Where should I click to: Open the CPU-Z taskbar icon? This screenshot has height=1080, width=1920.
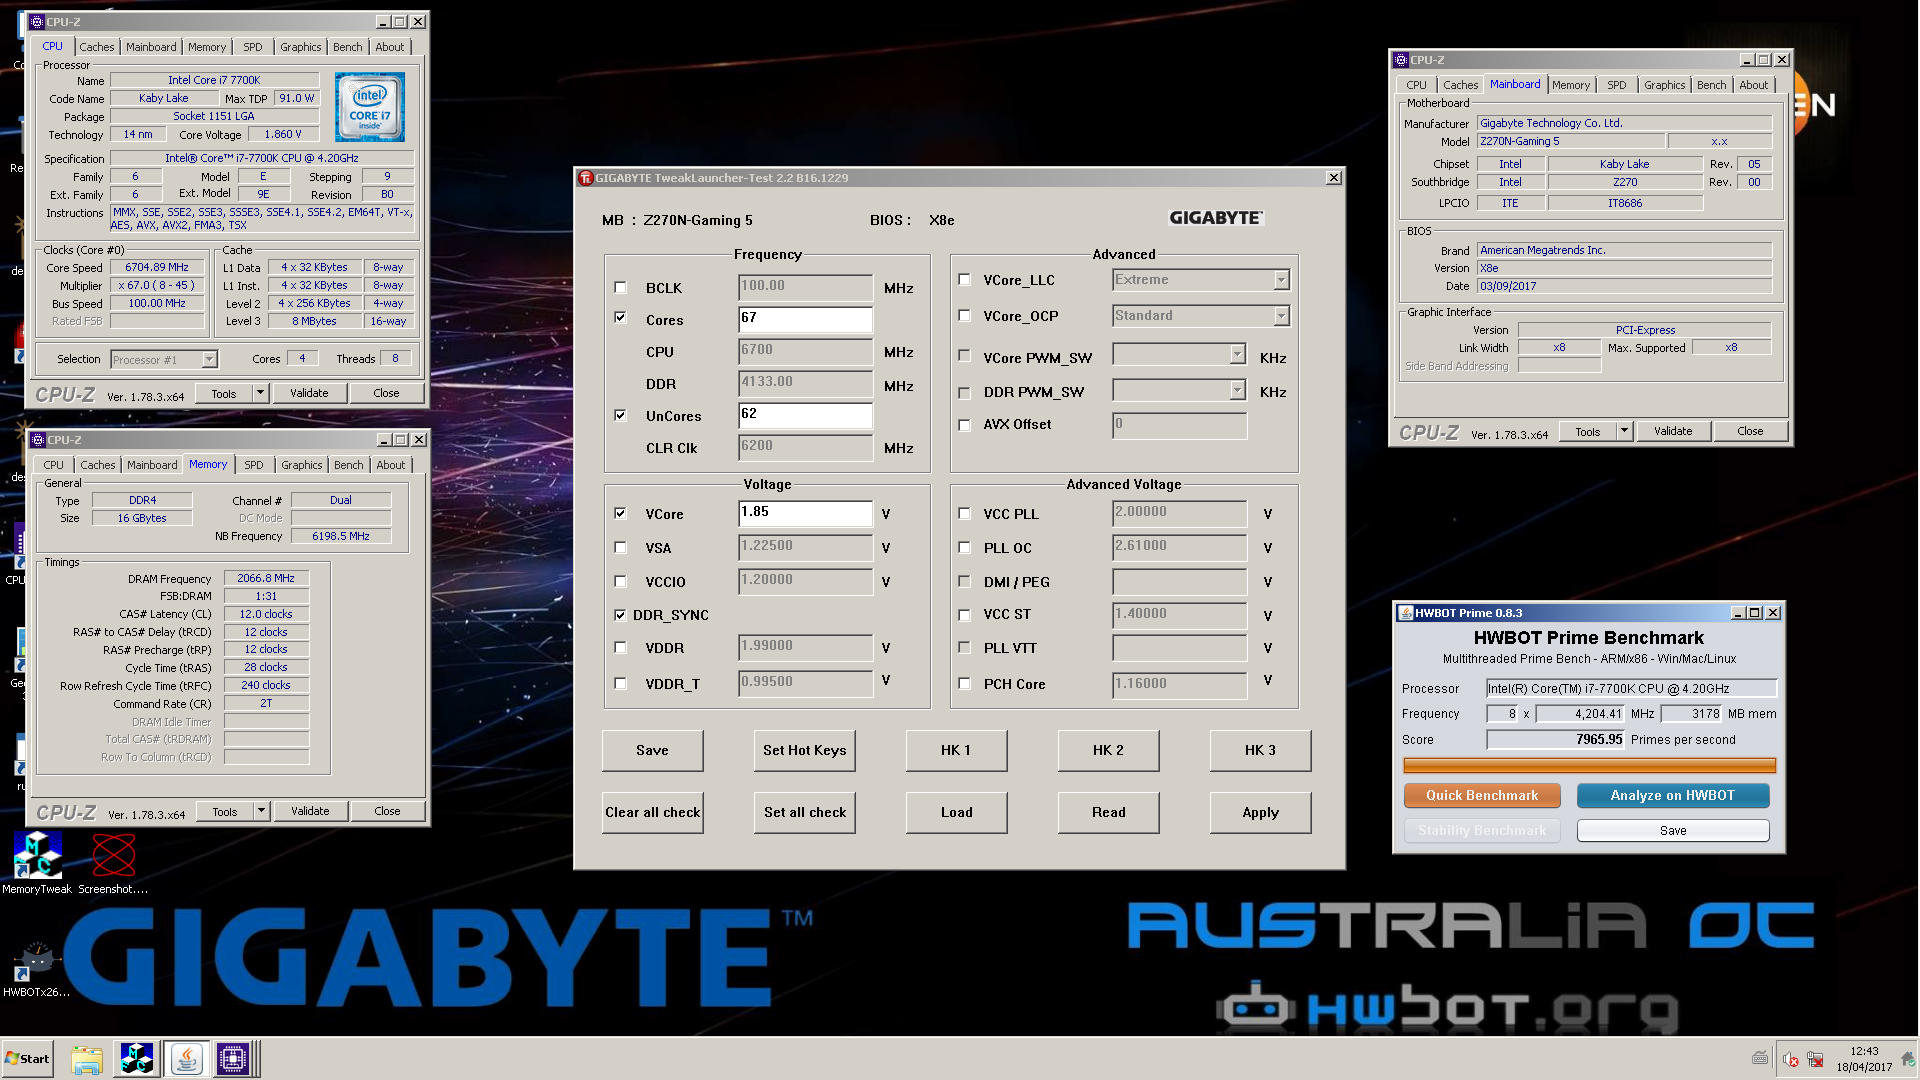click(x=233, y=1059)
